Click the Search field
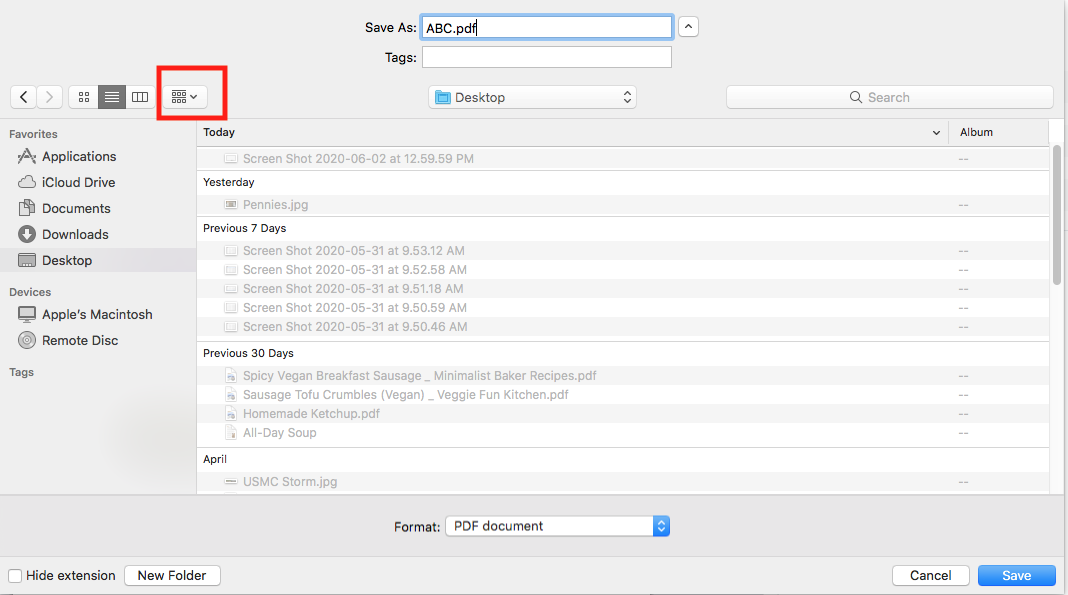The width and height of the screenshot is (1068, 595). [890, 97]
